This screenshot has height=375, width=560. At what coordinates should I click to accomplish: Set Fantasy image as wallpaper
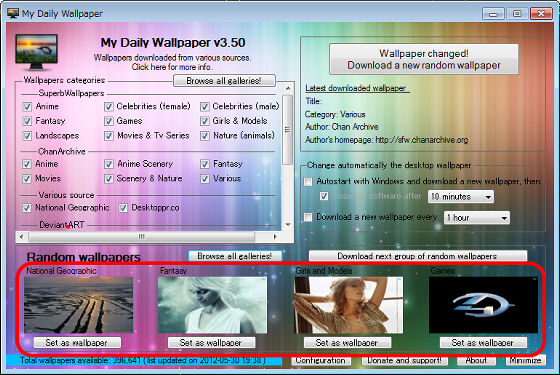tap(211, 342)
